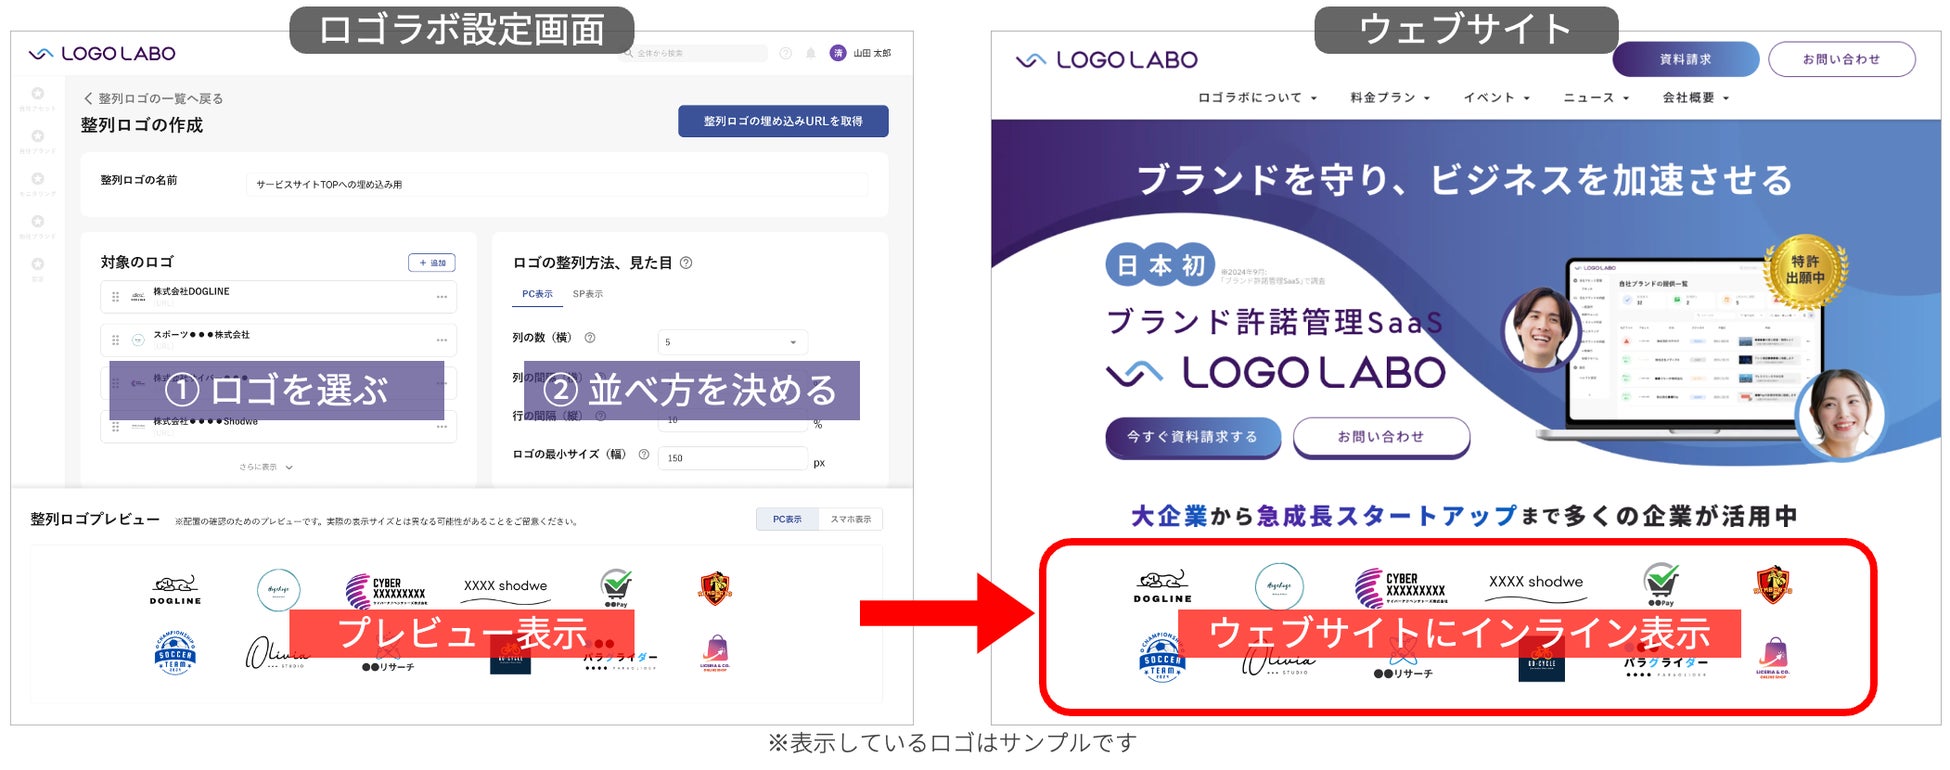This screenshot has height=770, width=1950.
Task: Select スマホ表示 in the preview toggle
Action: [851, 520]
